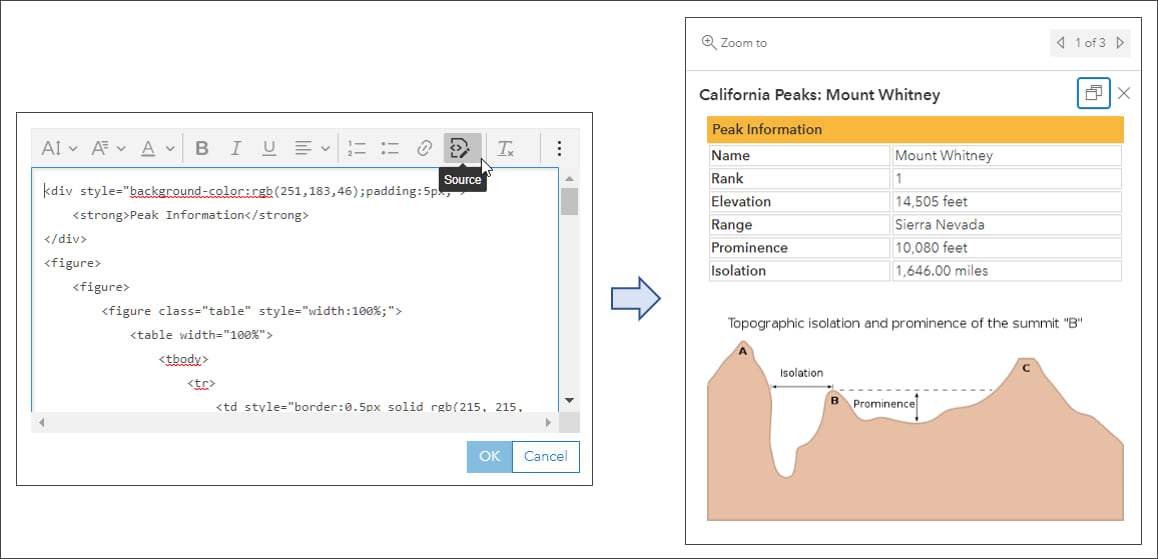
Task: Click the remove formatting icon
Action: click(506, 149)
